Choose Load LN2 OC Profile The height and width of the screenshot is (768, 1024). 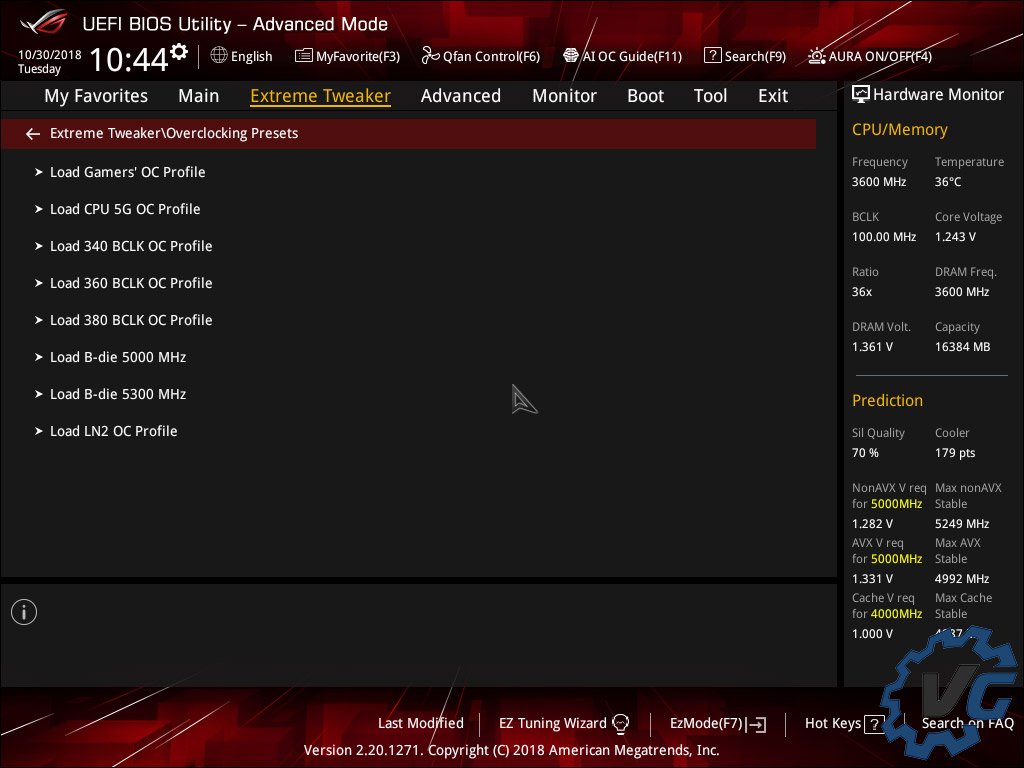click(114, 432)
